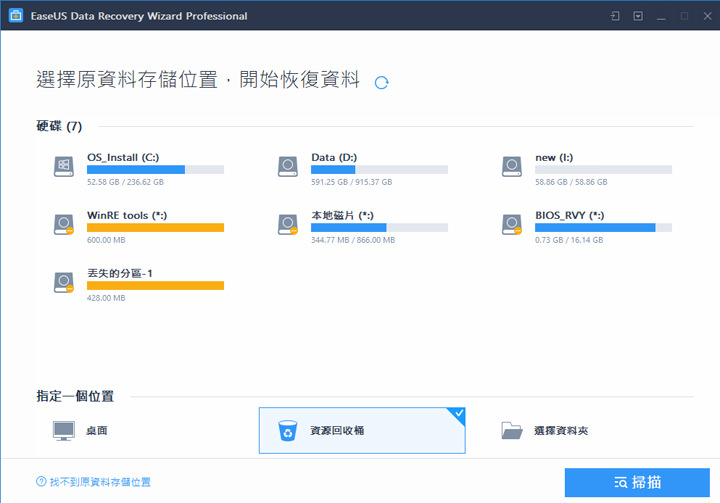Select the new (I:) drive icon

(512, 165)
